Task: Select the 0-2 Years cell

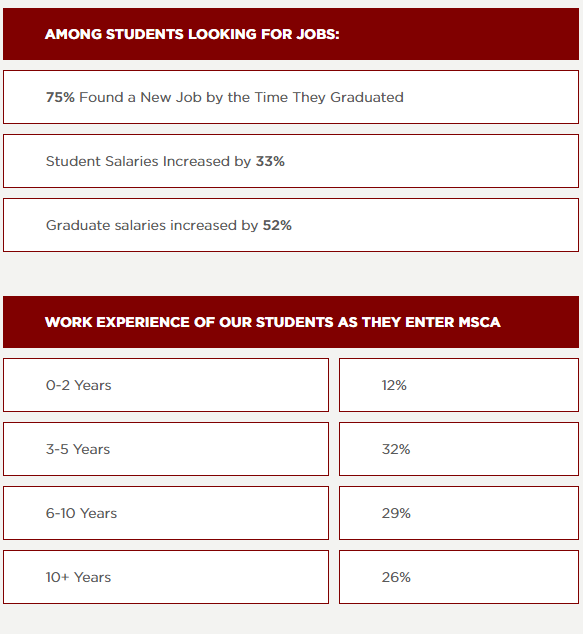Action: point(166,385)
